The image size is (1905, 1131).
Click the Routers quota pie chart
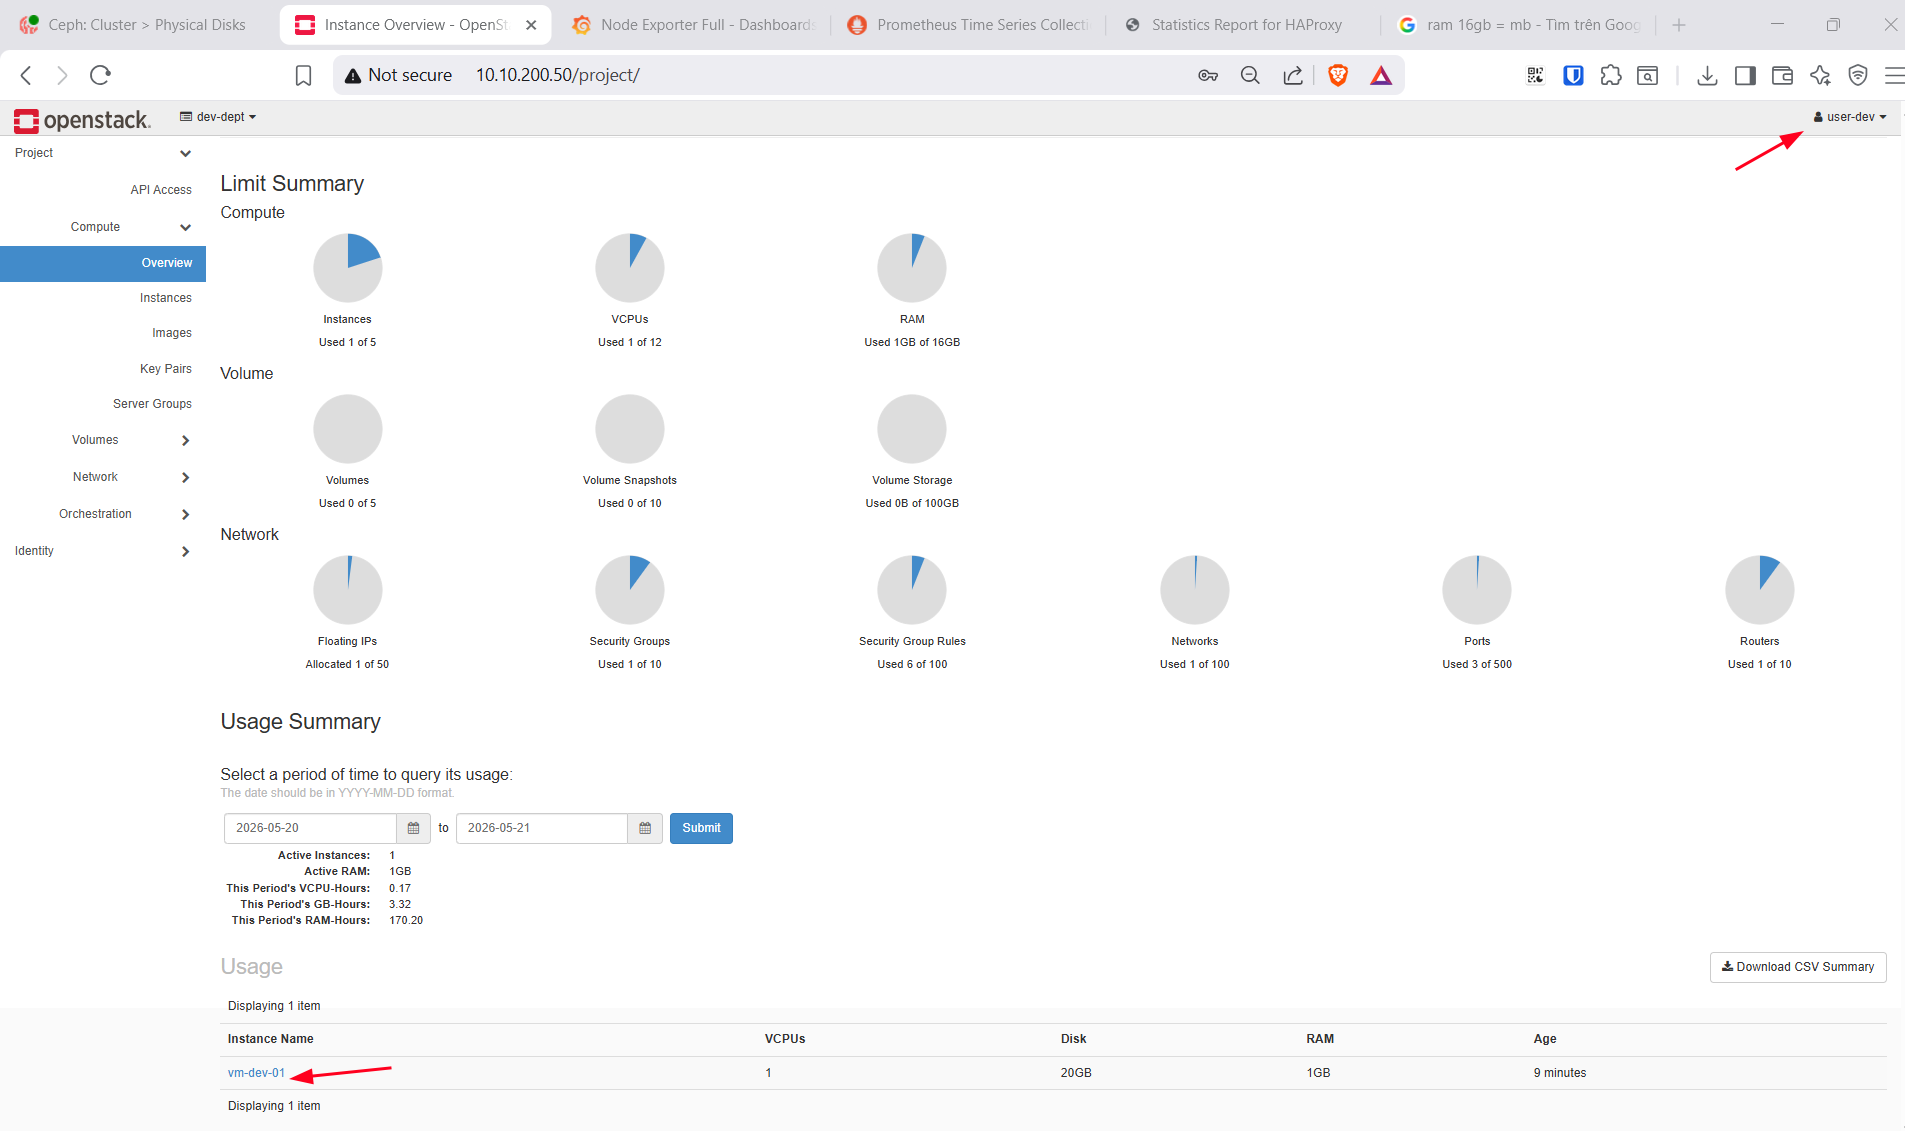coord(1760,590)
